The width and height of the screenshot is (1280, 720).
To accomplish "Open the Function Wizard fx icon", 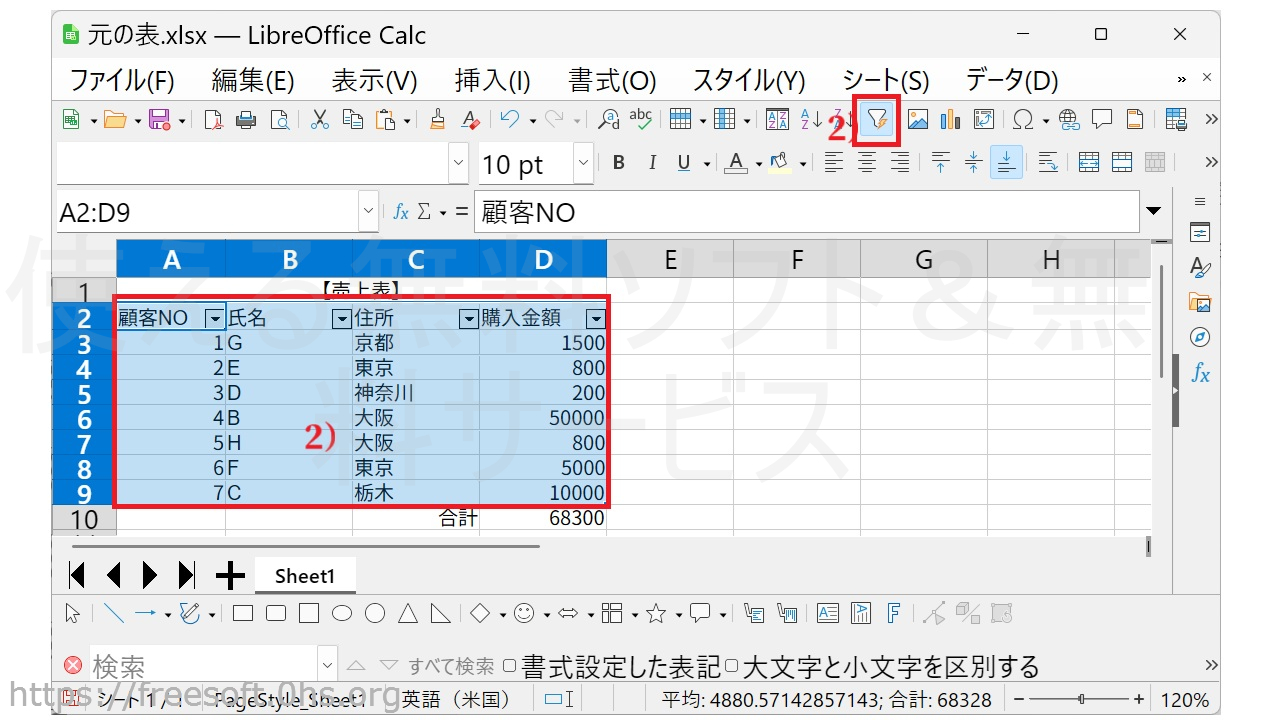I will pos(400,212).
